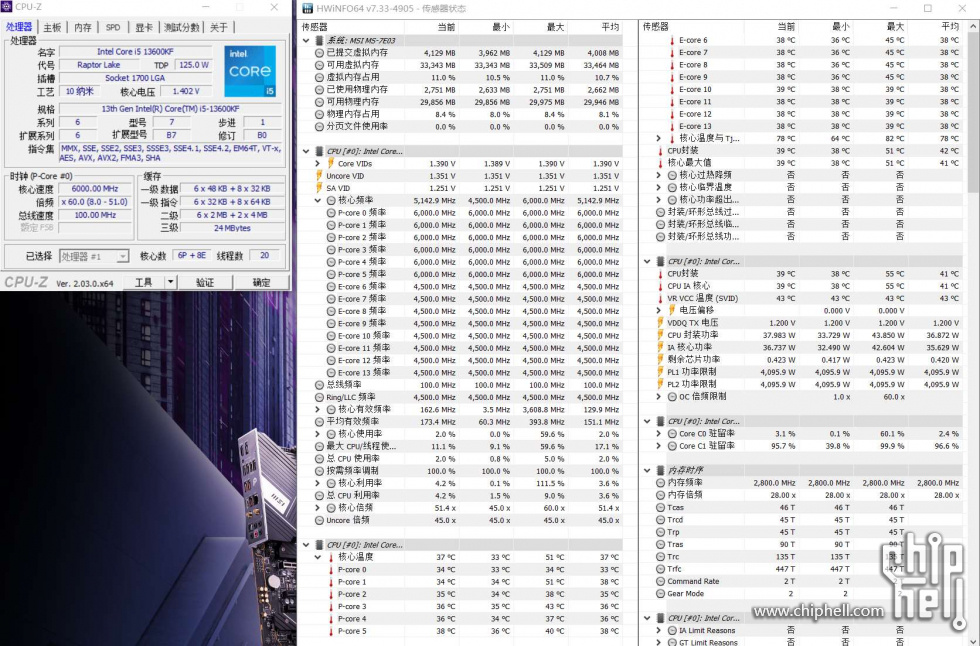
Task: Open the 内存 tab in CPU-Z
Action: pos(82,27)
